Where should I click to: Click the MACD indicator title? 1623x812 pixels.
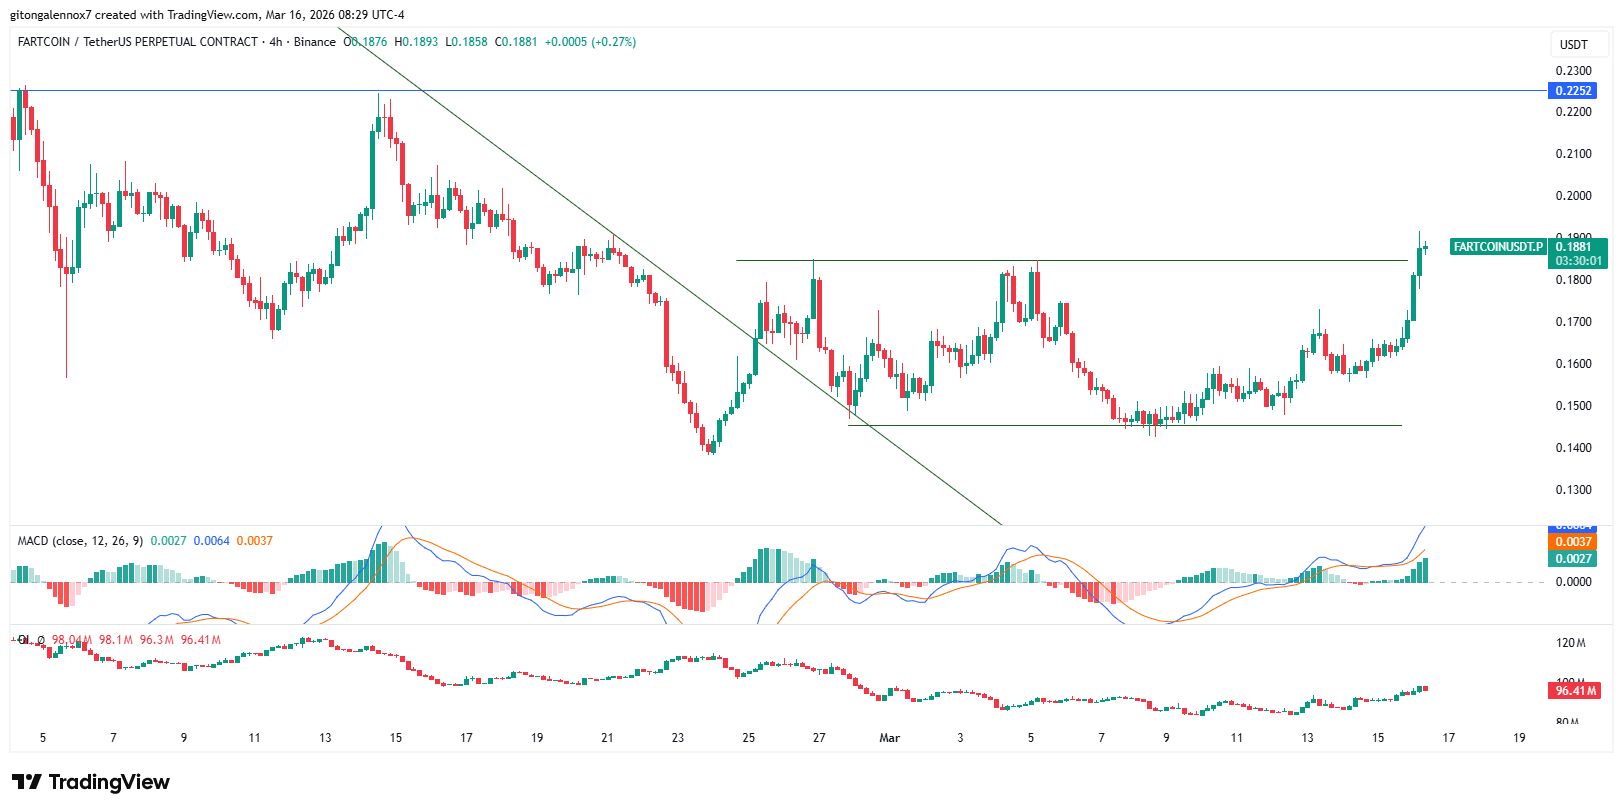click(81, 541)
